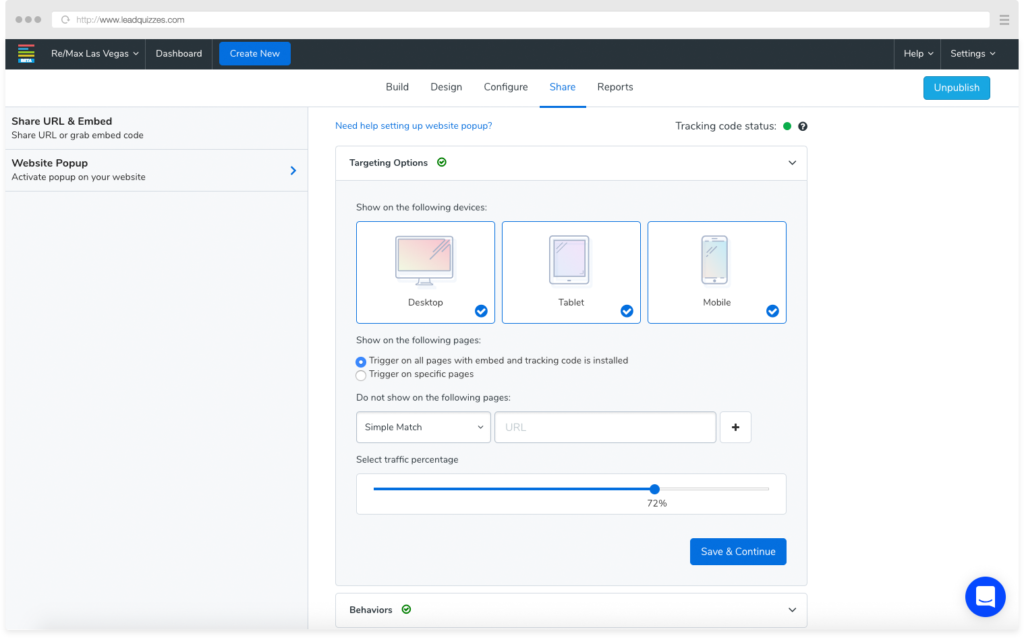
Task: Open the chat support bubble
Action: coord(985,597)
